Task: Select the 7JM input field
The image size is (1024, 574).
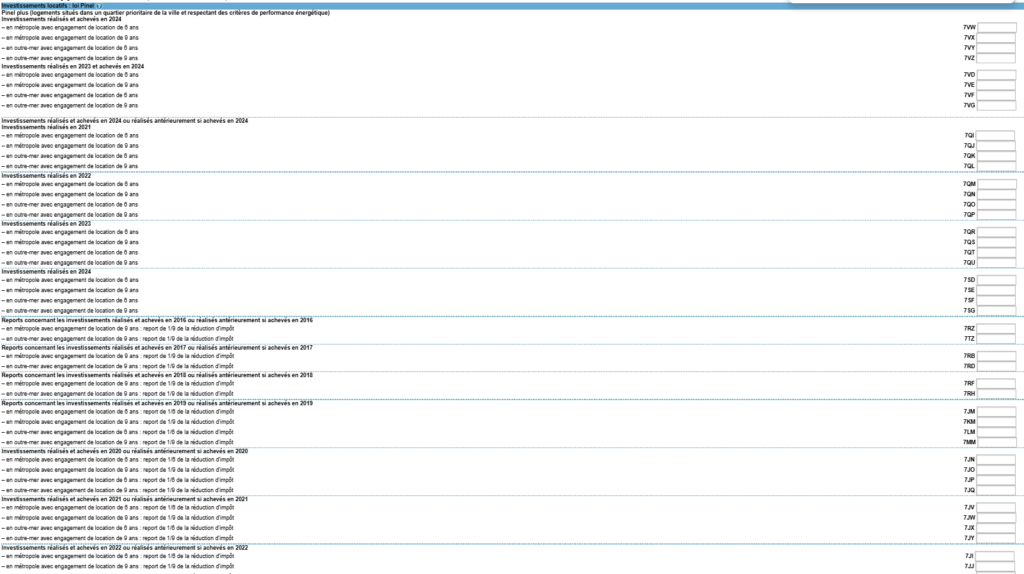Action: (996, 412)
